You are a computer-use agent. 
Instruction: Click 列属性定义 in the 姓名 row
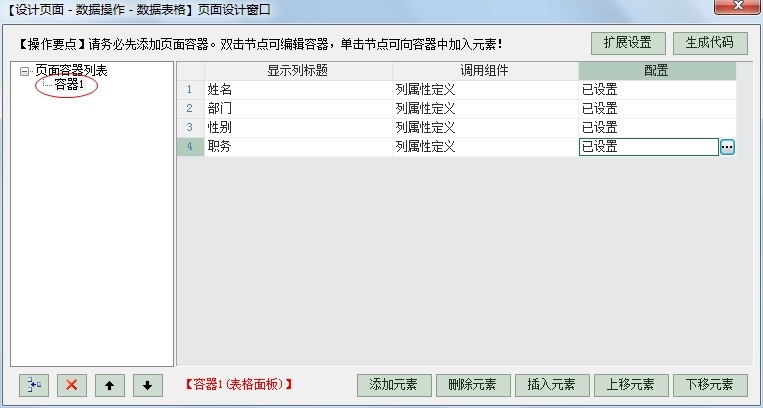click(485, 90)
